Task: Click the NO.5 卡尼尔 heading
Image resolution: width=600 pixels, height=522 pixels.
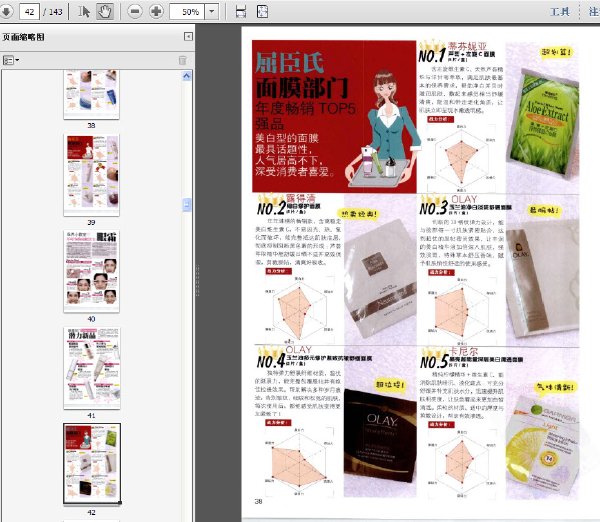Action: click(471, 357)
